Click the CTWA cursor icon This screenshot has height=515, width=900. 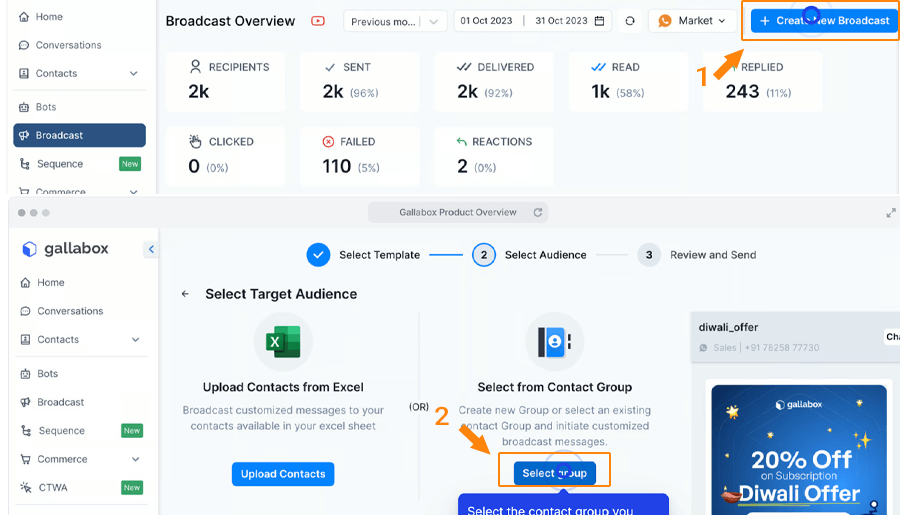click(x=26, y=487)
